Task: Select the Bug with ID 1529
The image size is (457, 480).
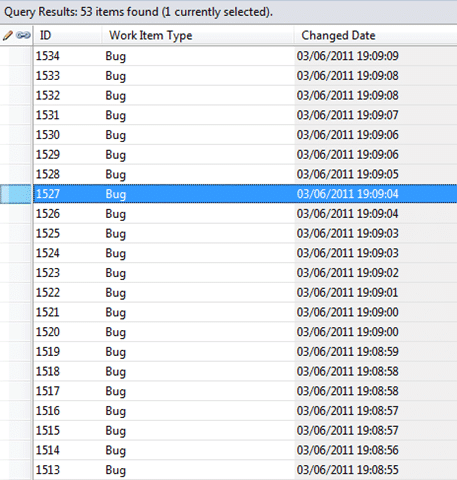Action: [245, 154]
